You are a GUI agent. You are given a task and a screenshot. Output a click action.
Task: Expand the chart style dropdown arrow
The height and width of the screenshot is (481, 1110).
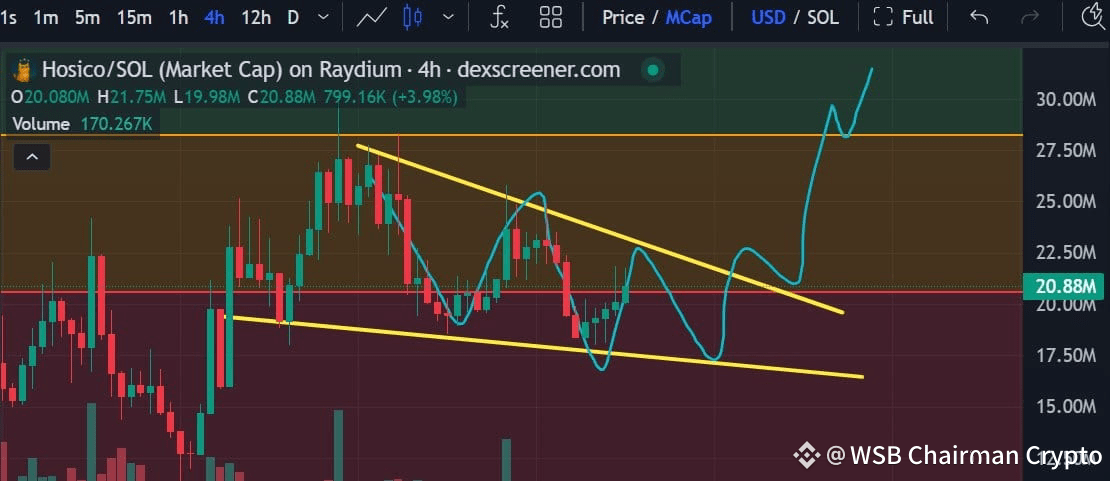coord(448,18)
